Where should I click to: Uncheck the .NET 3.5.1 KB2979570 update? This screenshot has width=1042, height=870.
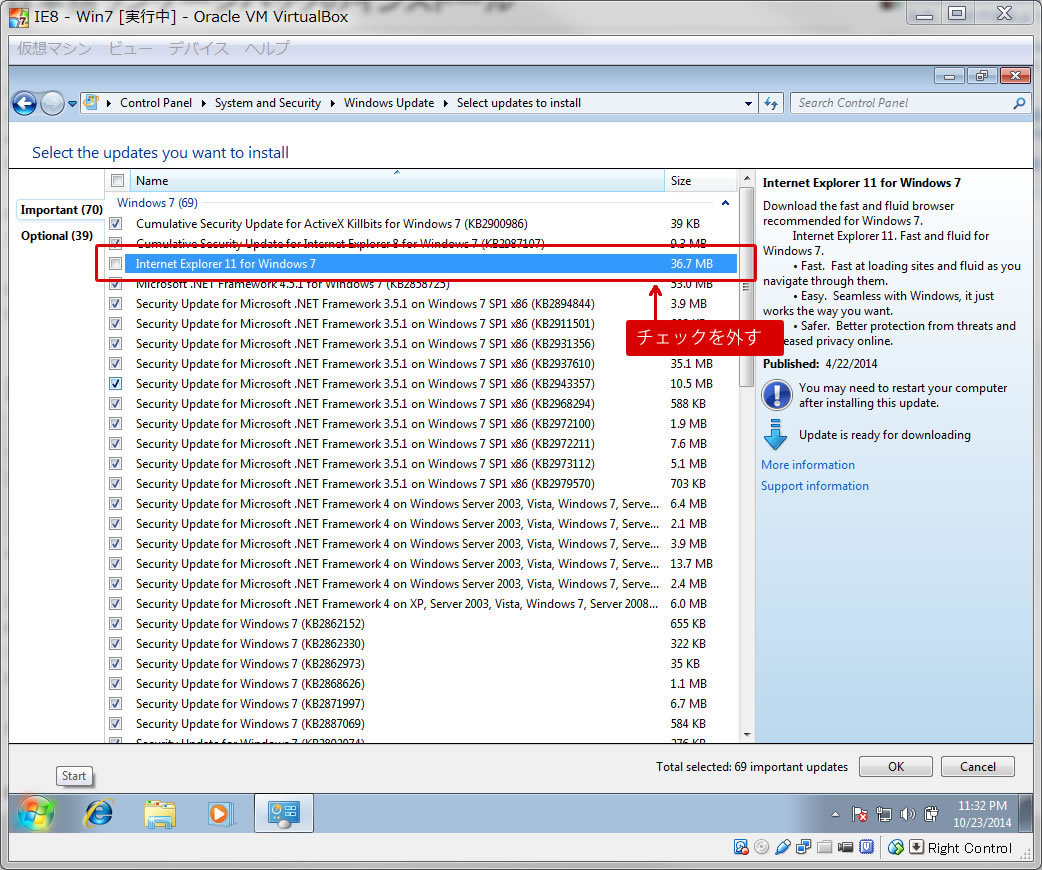pos(116,484)
